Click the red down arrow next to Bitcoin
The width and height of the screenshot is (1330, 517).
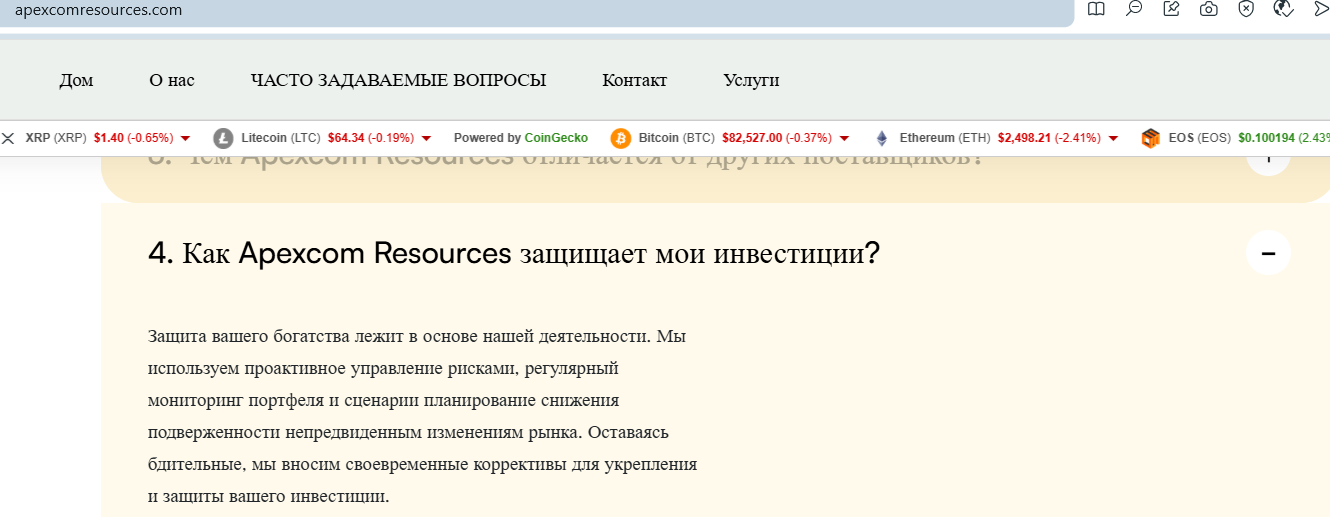coord(845,138)
